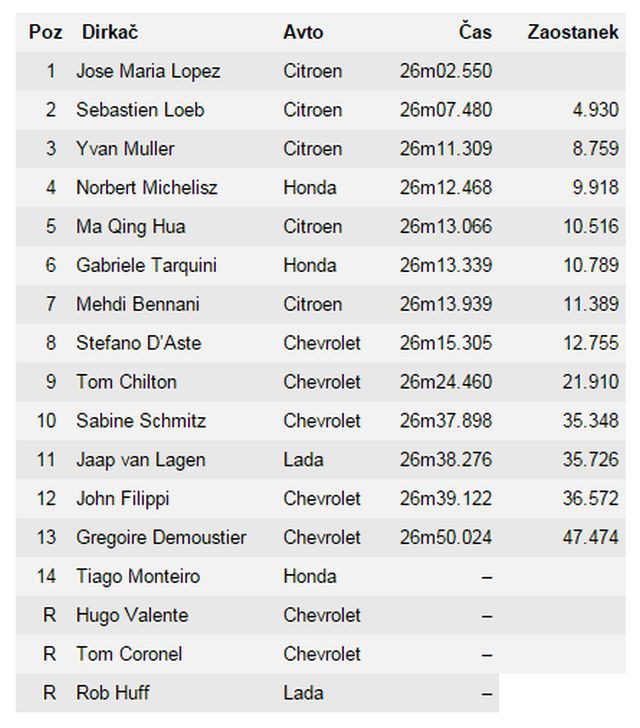Click John Filippi's time 26m39.122
This screenshot has width=640, height=728.
tap(446, 498)
